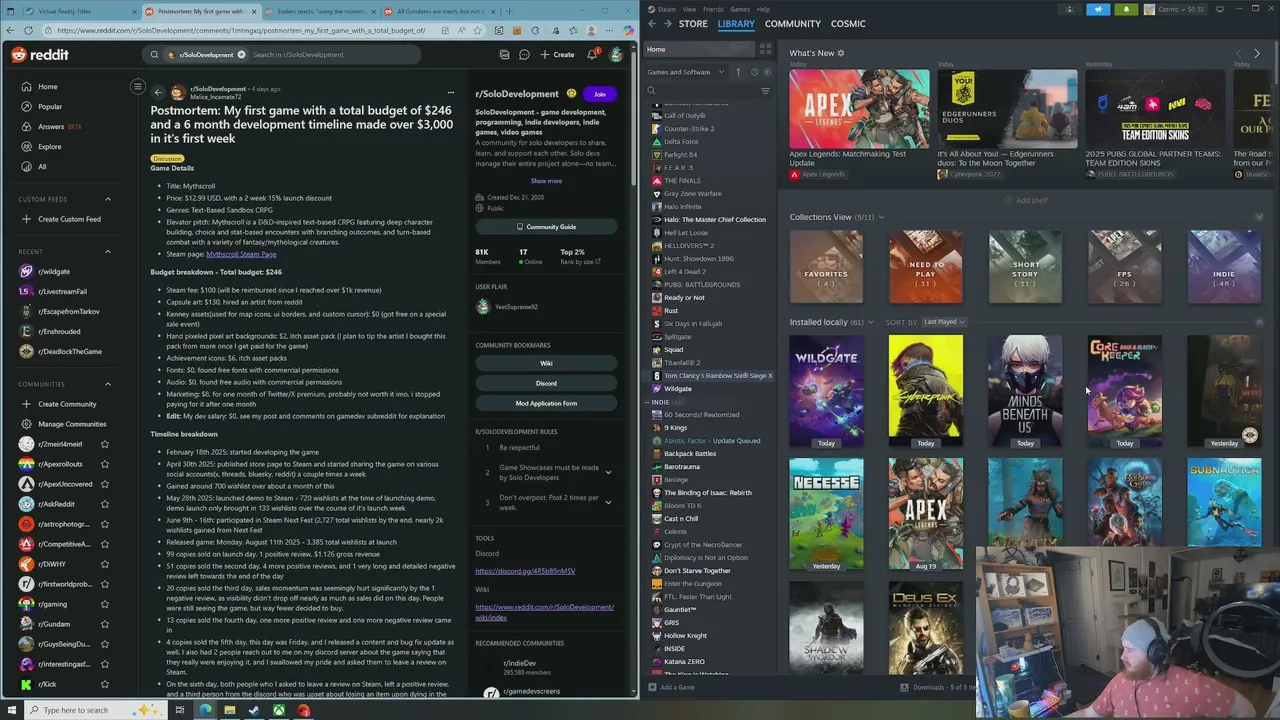Open the discord.gg invite link
The image size is (1280, 720).
pyautogui.click(x=525, y=571)
